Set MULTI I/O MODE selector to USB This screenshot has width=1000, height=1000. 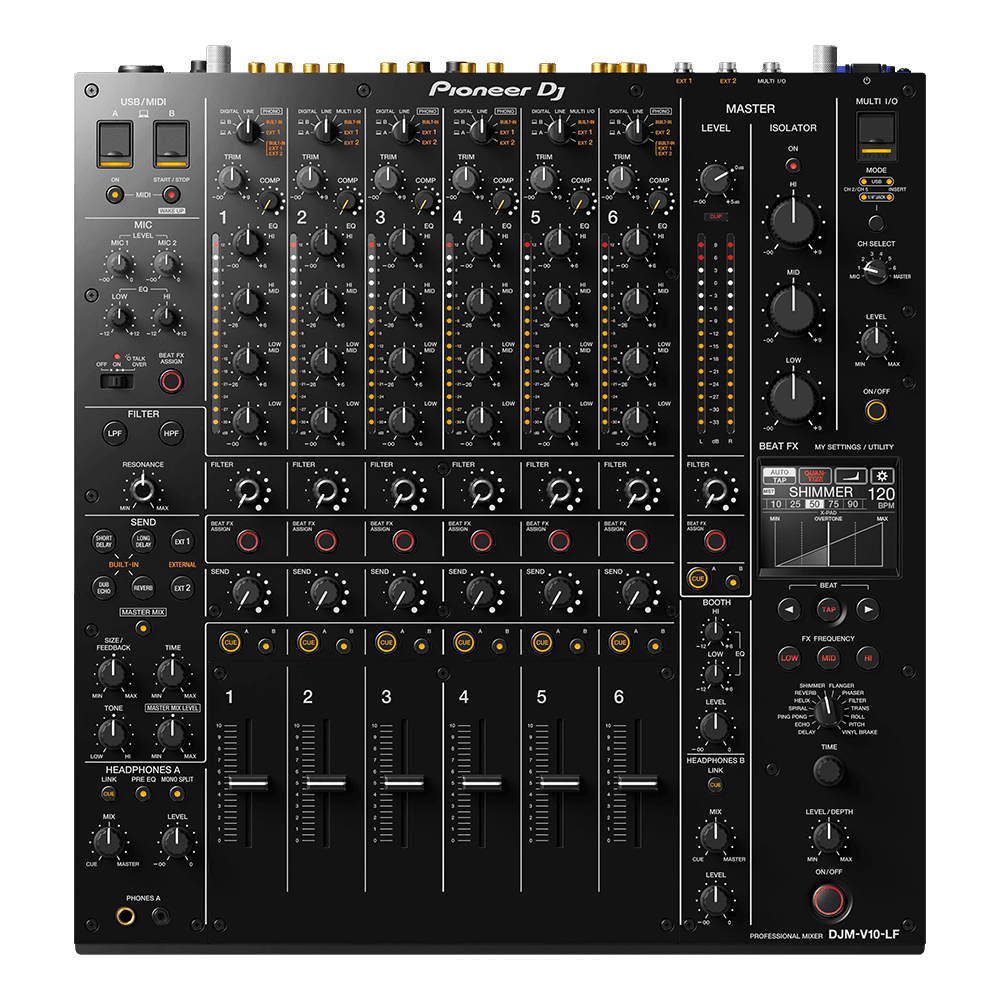point(877,181)
